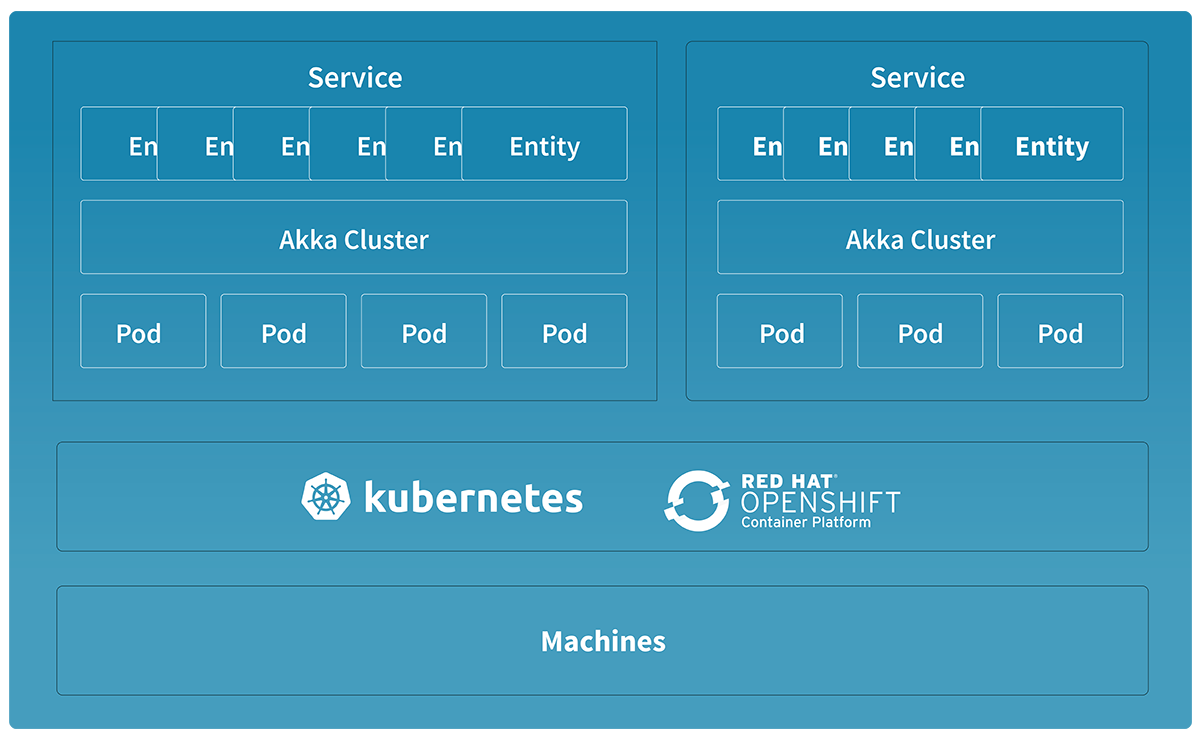This screenshot has width=1200, height=738.
Task: Click the left Service heading
Action: [x=355, y=78]
